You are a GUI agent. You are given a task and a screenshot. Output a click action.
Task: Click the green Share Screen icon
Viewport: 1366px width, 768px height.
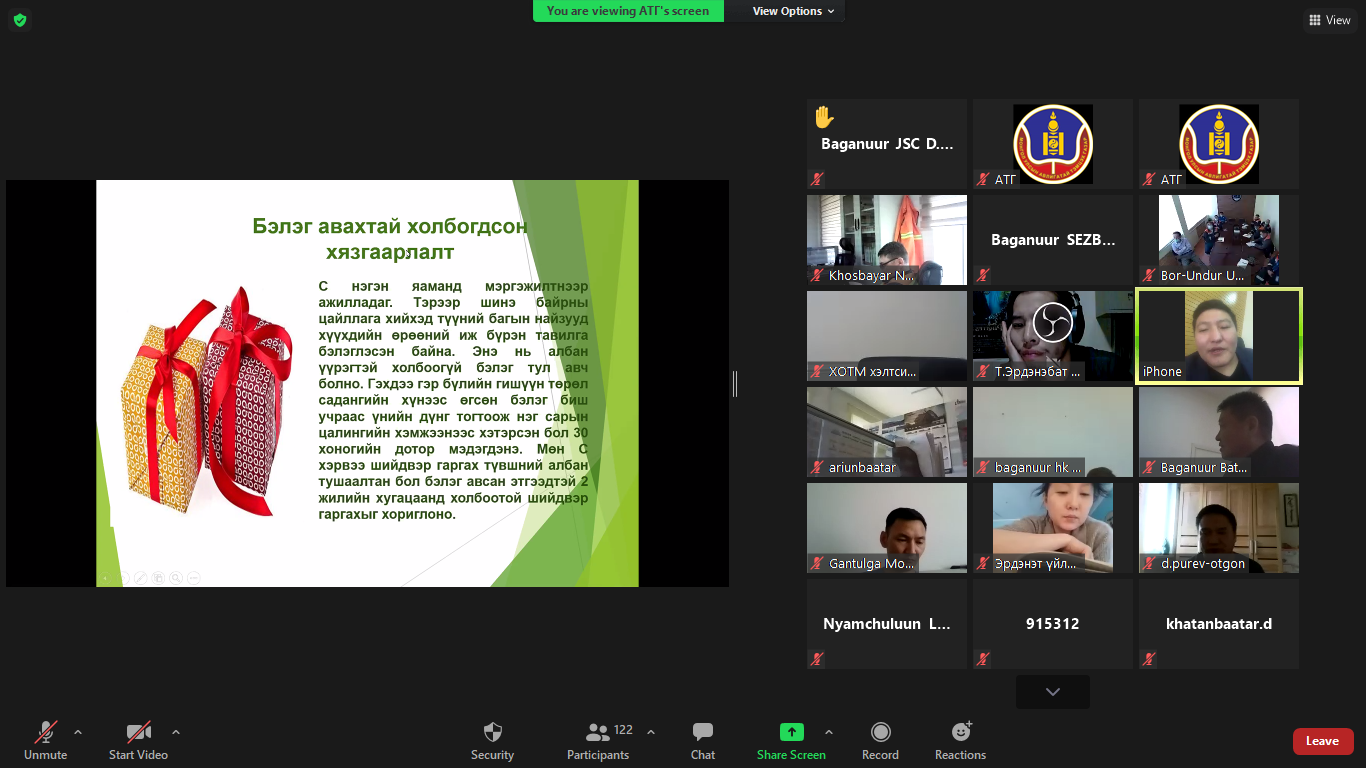click(x=791, y=732)
